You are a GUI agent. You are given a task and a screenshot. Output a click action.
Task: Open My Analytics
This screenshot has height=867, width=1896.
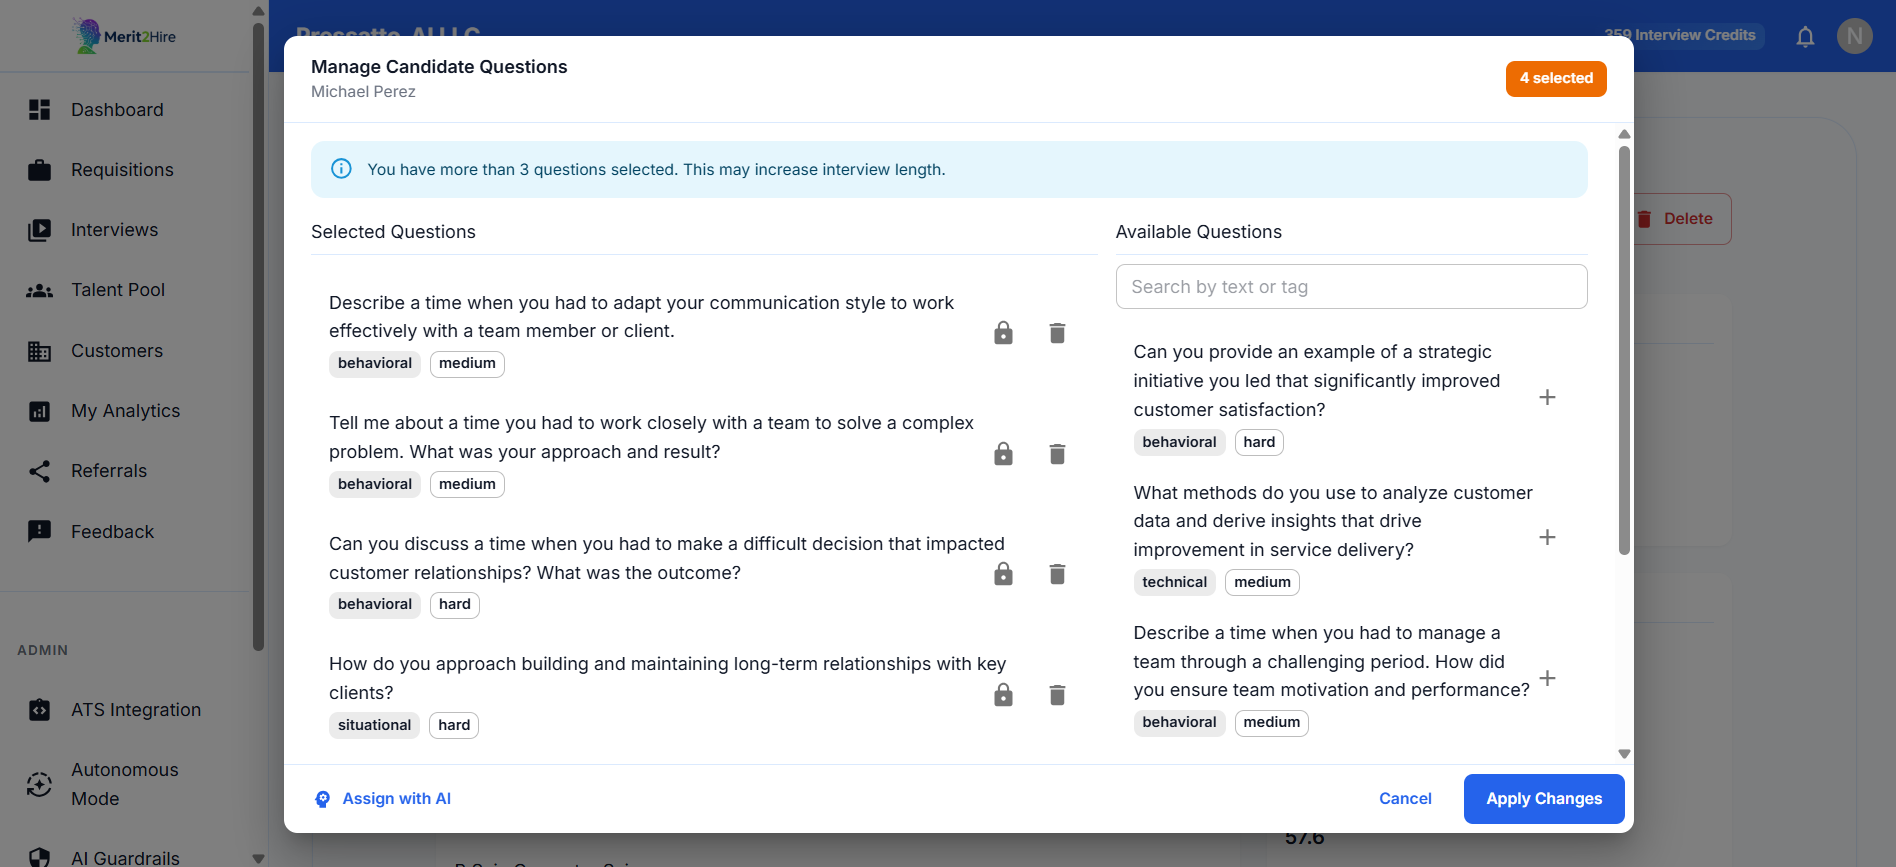pyautogui.click(x=125, y=411)
